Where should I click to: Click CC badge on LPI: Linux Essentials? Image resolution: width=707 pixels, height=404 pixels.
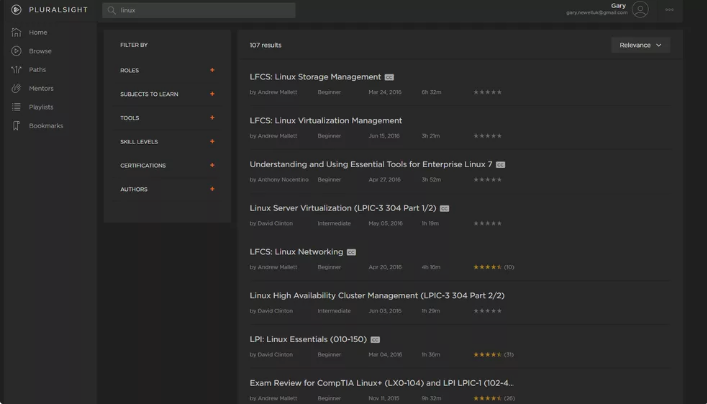[375, 340]
